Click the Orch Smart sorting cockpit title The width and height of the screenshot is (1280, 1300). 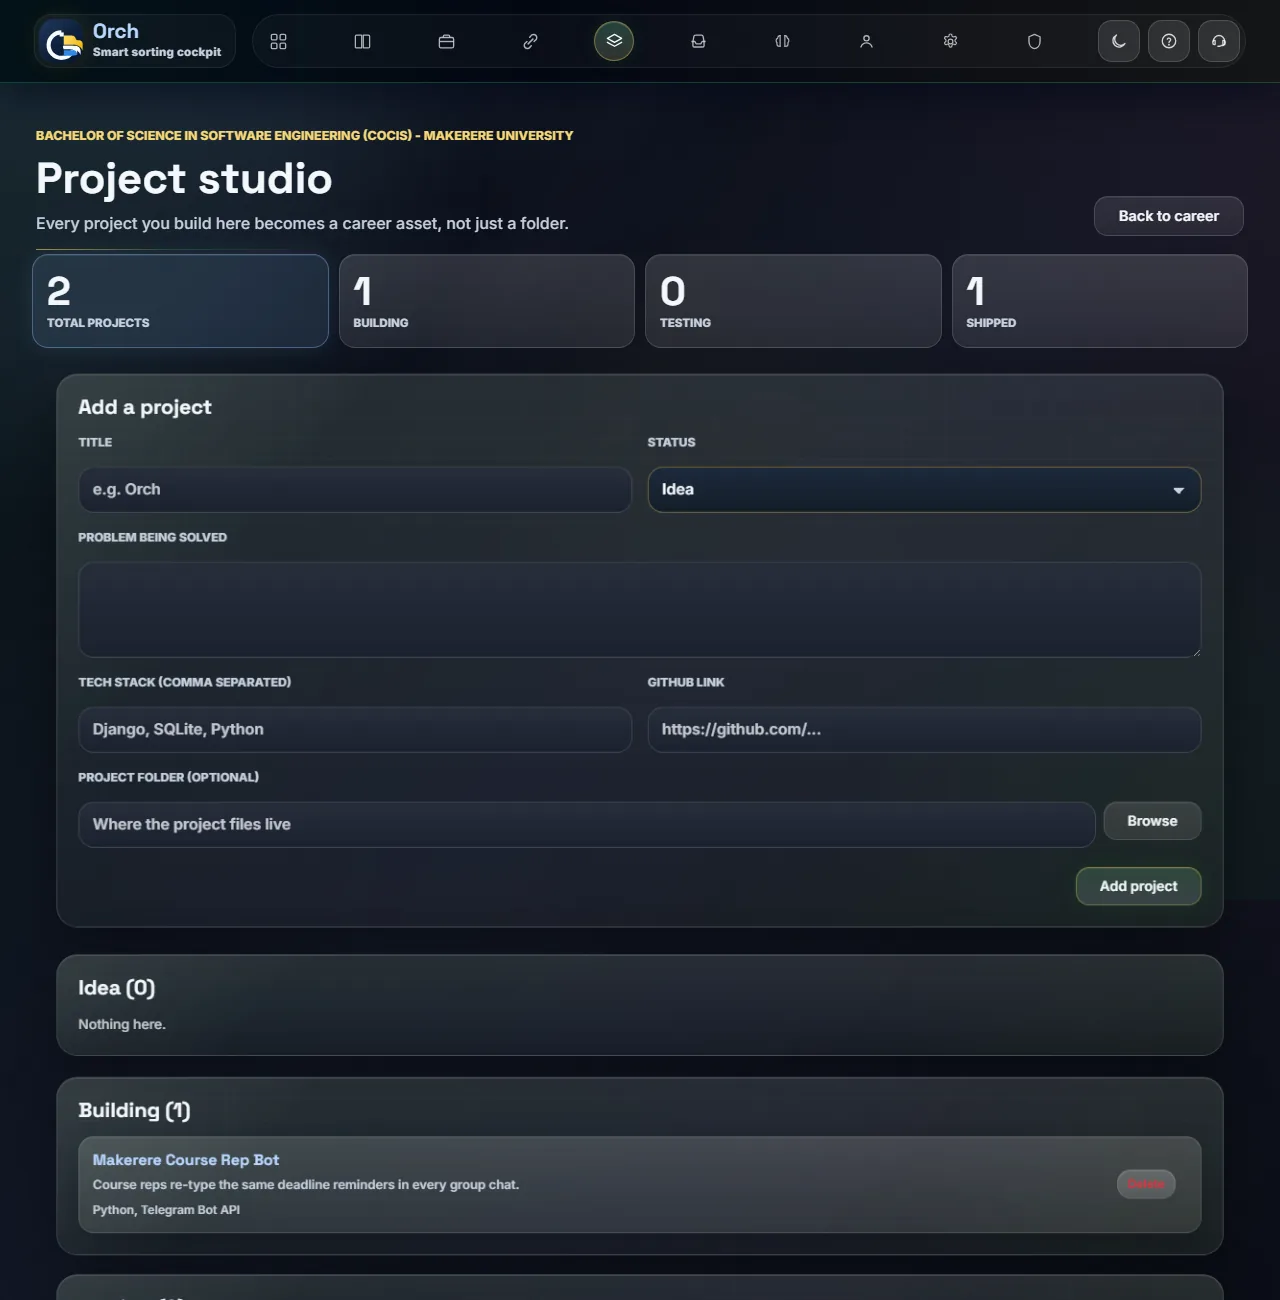click(157, 40)
